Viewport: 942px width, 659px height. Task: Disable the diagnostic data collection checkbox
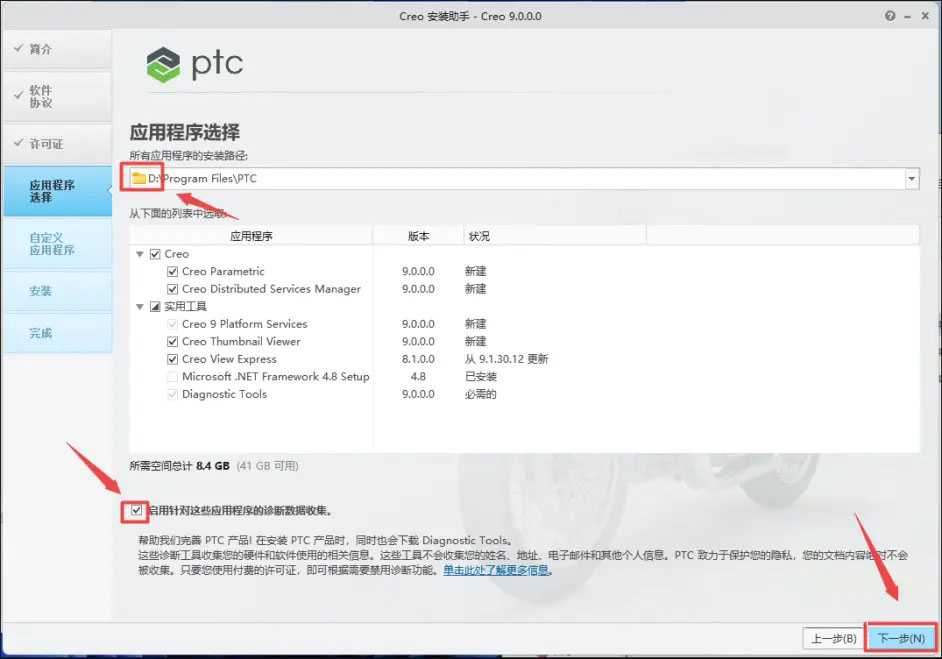[136, 511]
